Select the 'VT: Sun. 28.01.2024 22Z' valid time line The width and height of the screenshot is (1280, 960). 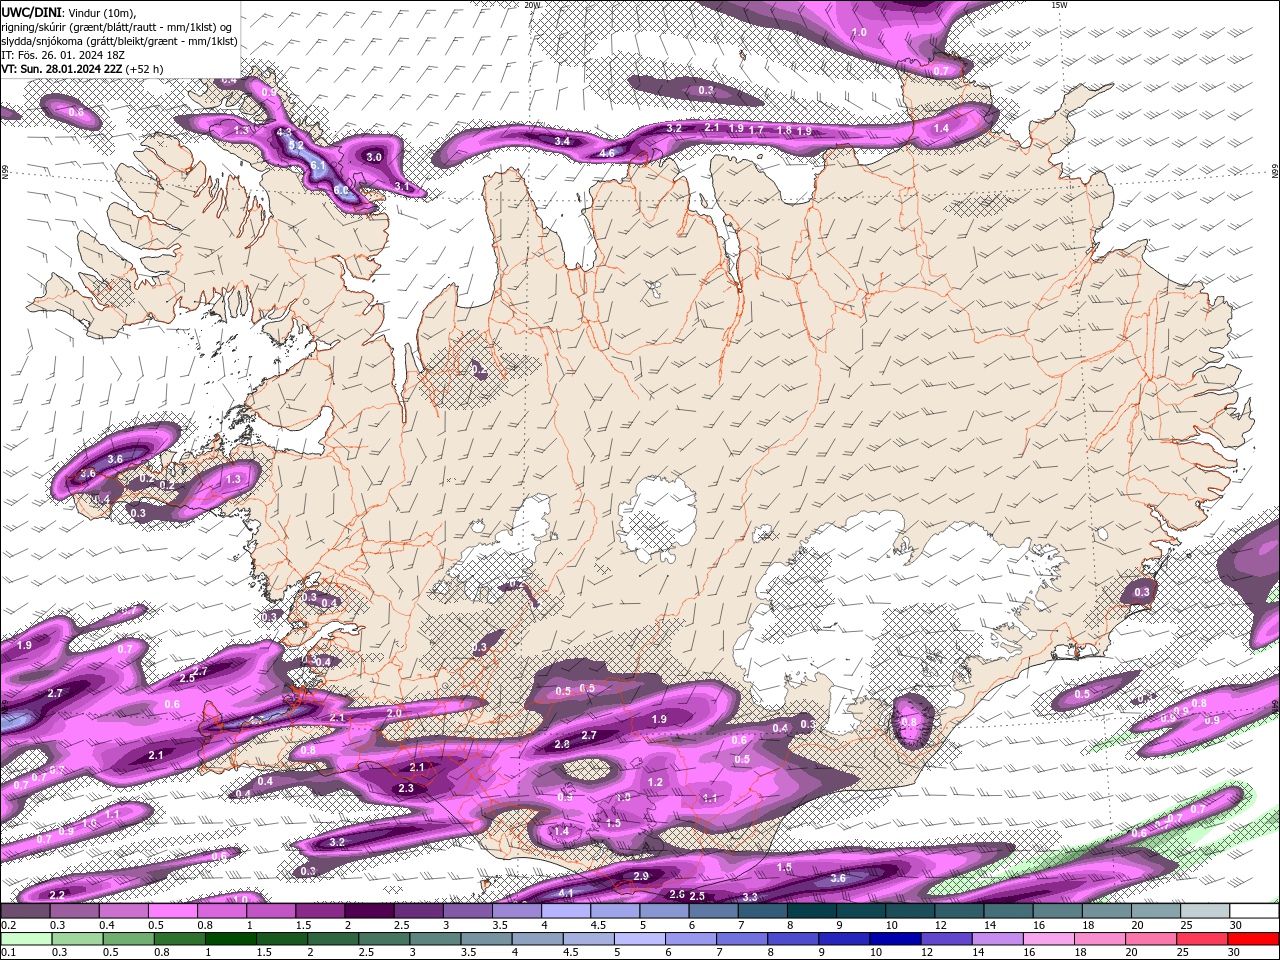61,69
